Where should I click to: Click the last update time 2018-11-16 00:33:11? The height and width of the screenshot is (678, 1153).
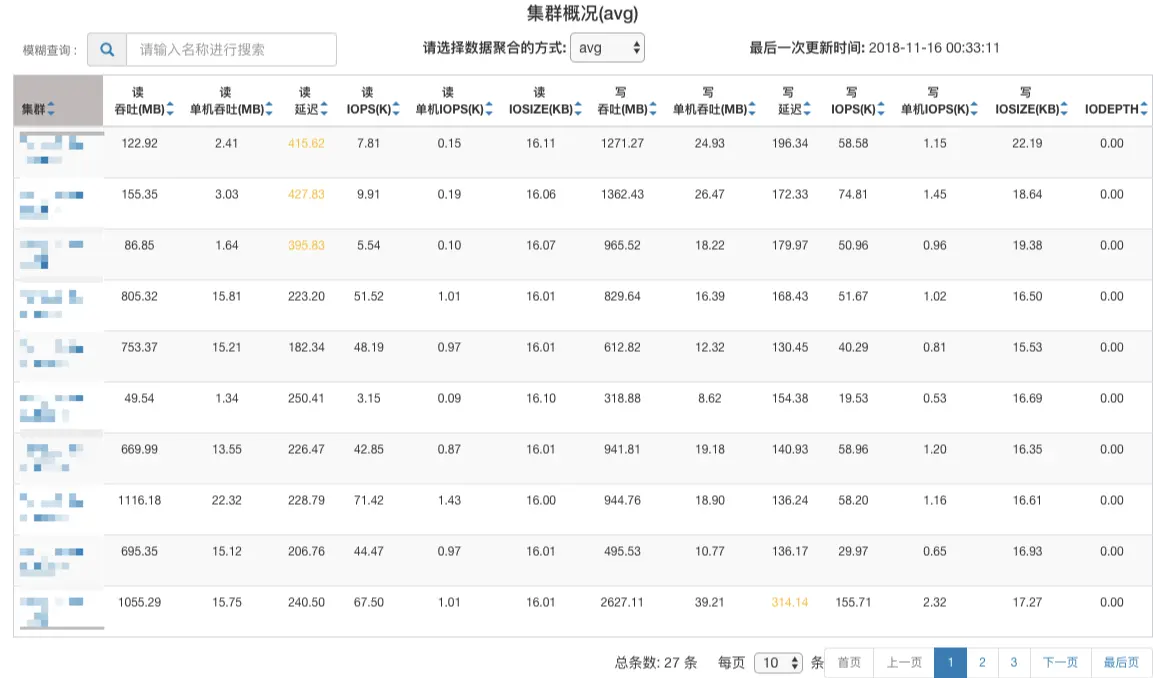[934, 48]
